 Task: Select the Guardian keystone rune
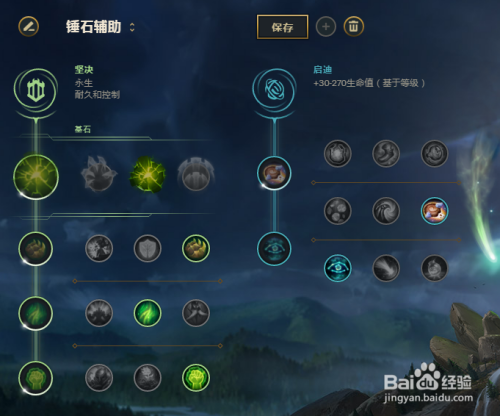point(196,174)
